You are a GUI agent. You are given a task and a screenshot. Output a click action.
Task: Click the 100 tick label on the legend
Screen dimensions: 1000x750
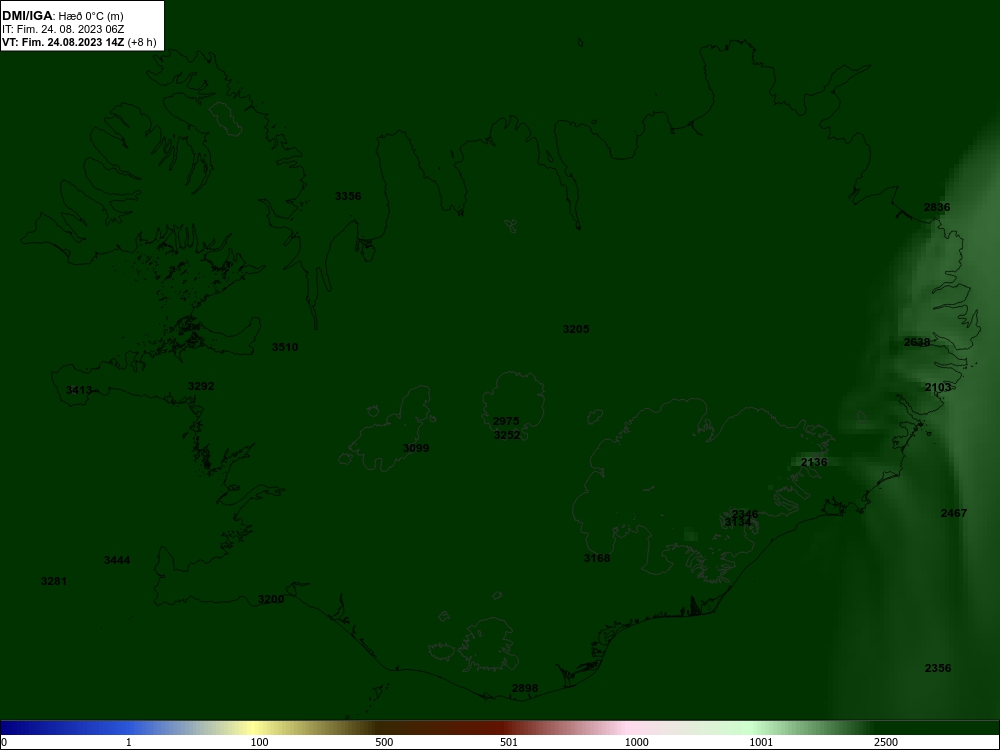coord(259,742)
